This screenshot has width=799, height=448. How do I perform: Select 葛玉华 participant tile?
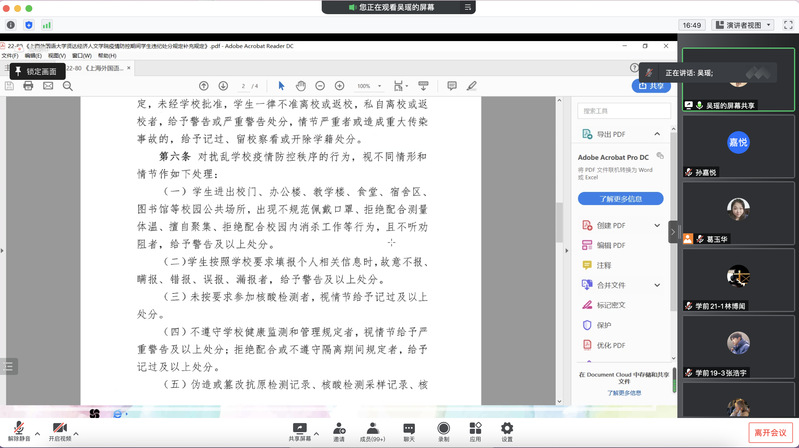[x=738, y=214]
